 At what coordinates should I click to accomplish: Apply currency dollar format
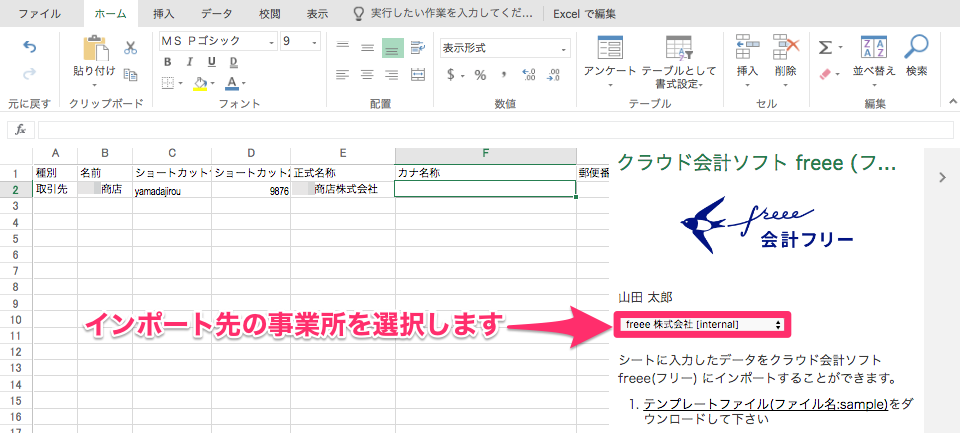coord(451,75)
